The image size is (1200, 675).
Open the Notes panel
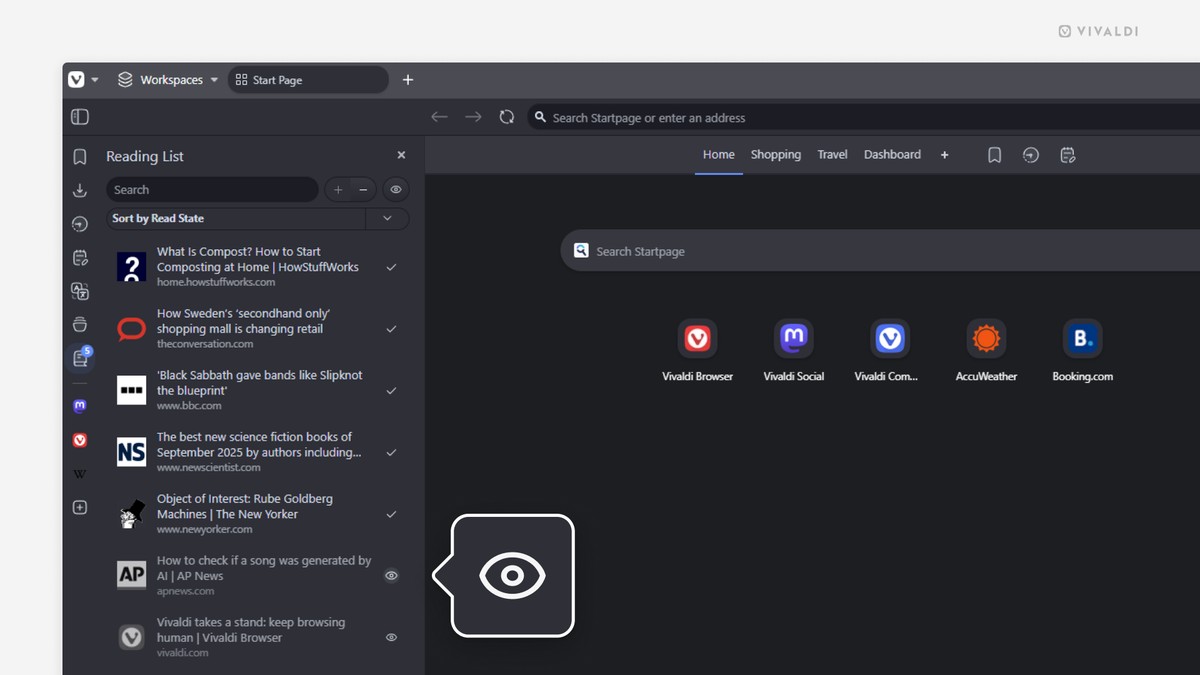[x=80, y=257]
